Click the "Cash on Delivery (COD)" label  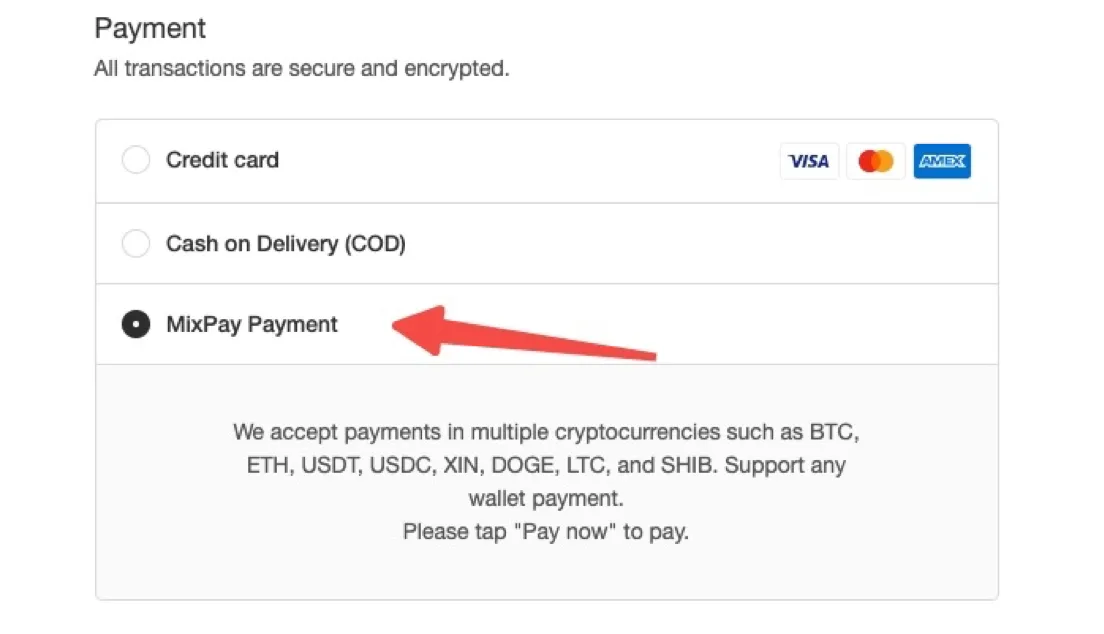click(x=286, y=244)
